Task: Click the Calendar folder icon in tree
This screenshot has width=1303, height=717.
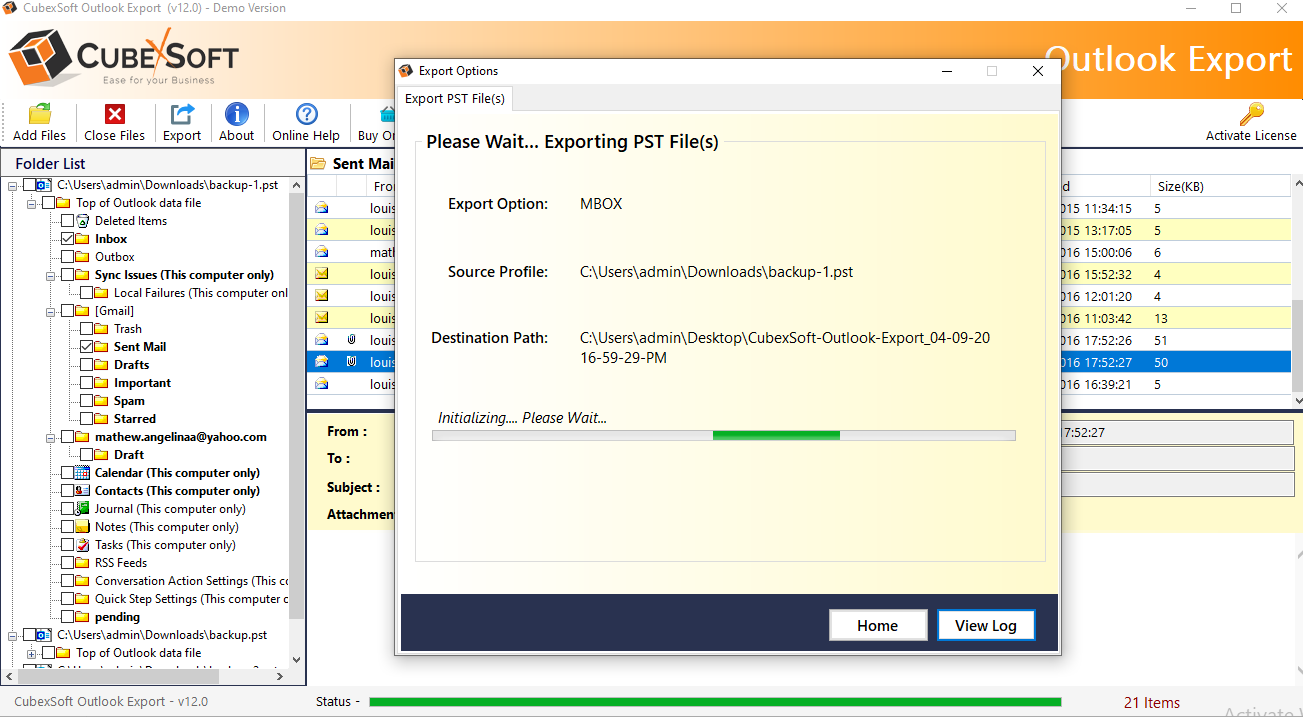Action: (83, 473)
